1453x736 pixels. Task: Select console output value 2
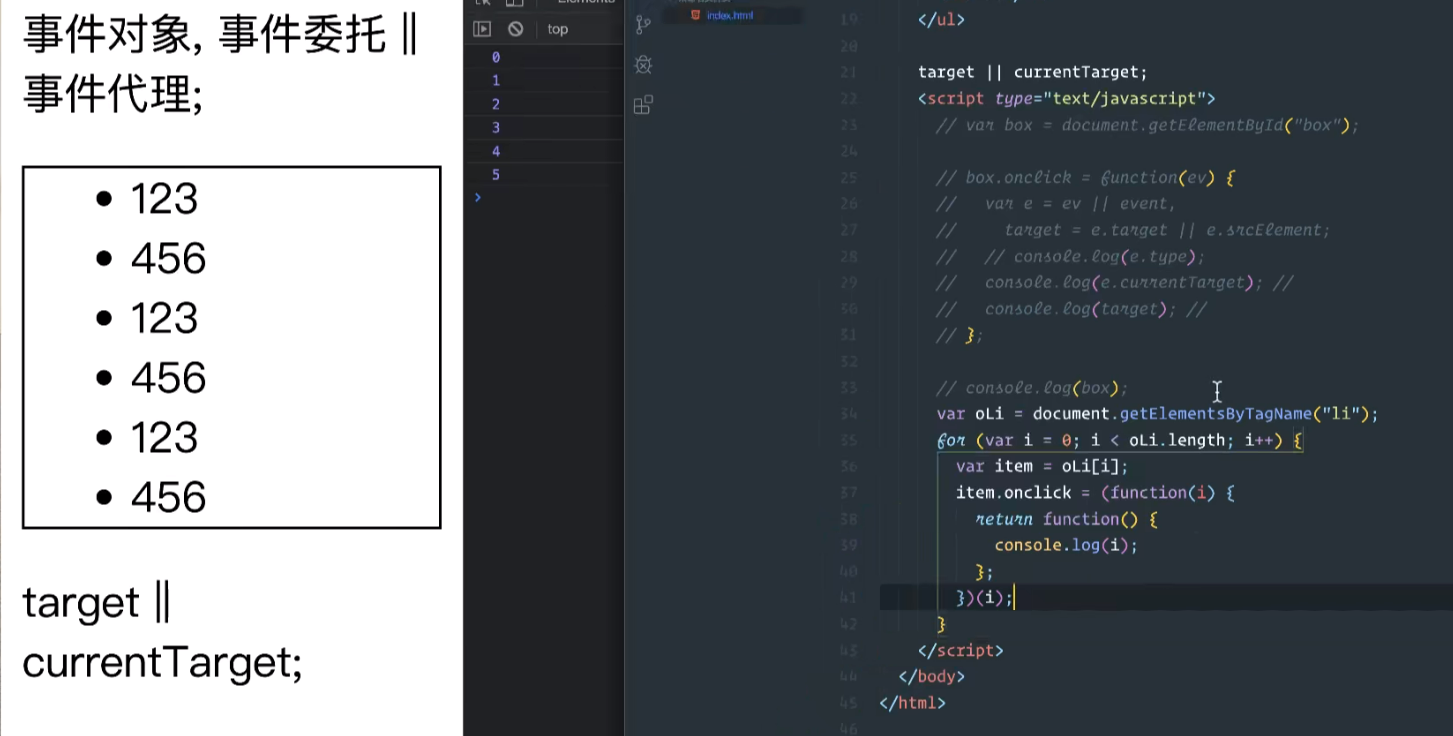(496, 105)
